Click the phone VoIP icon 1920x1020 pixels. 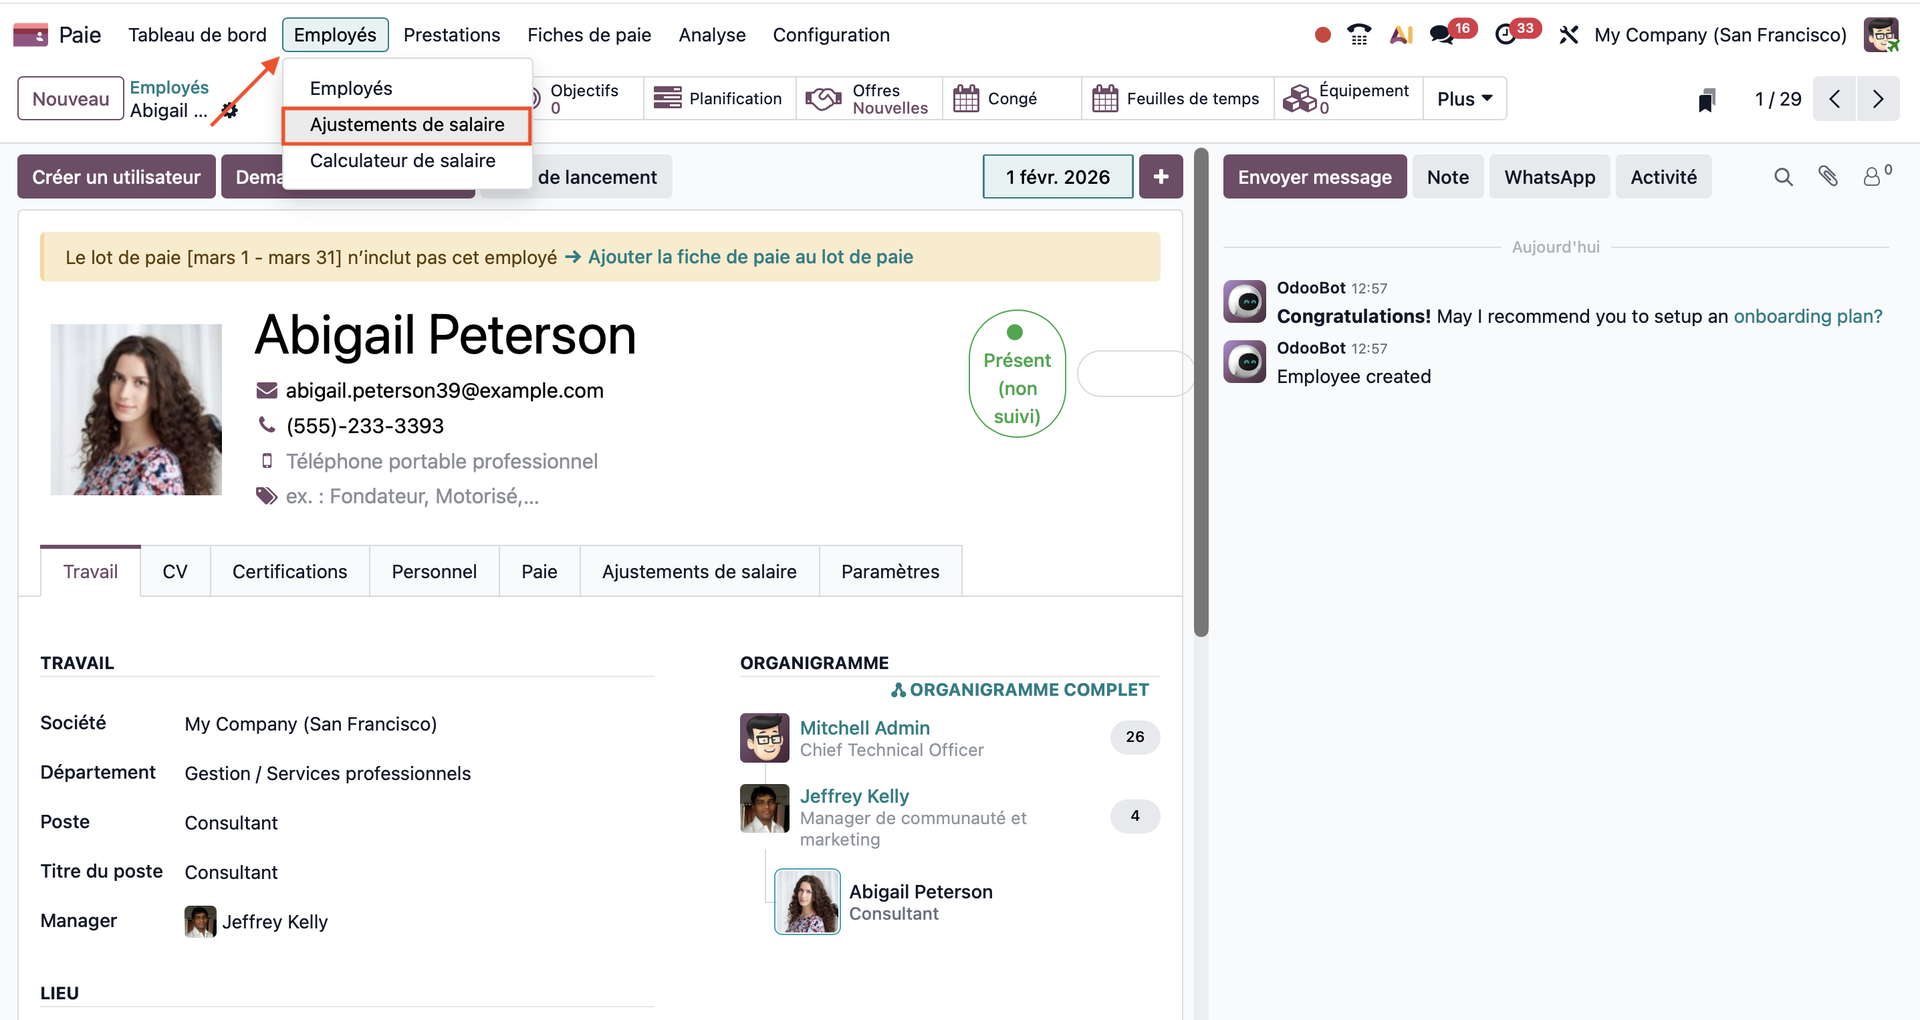(1359, 35)
